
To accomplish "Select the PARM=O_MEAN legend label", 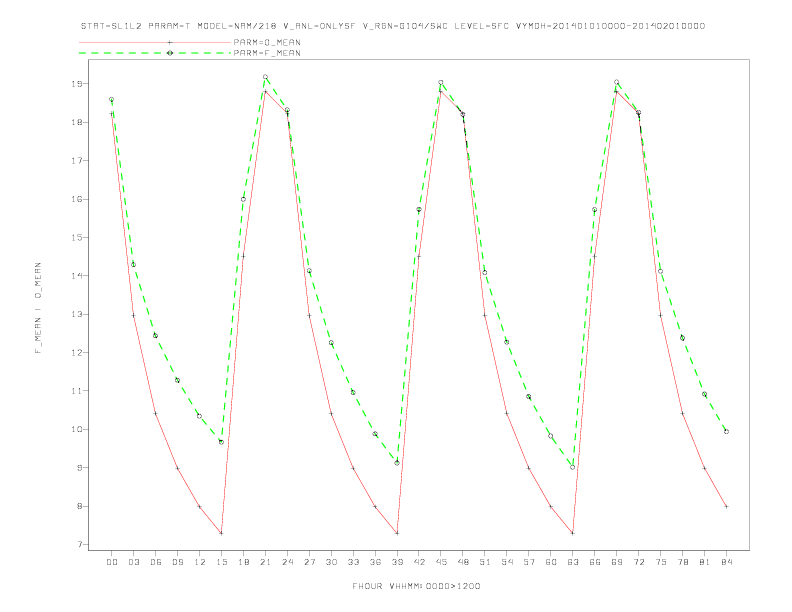I will pos(267,42).
